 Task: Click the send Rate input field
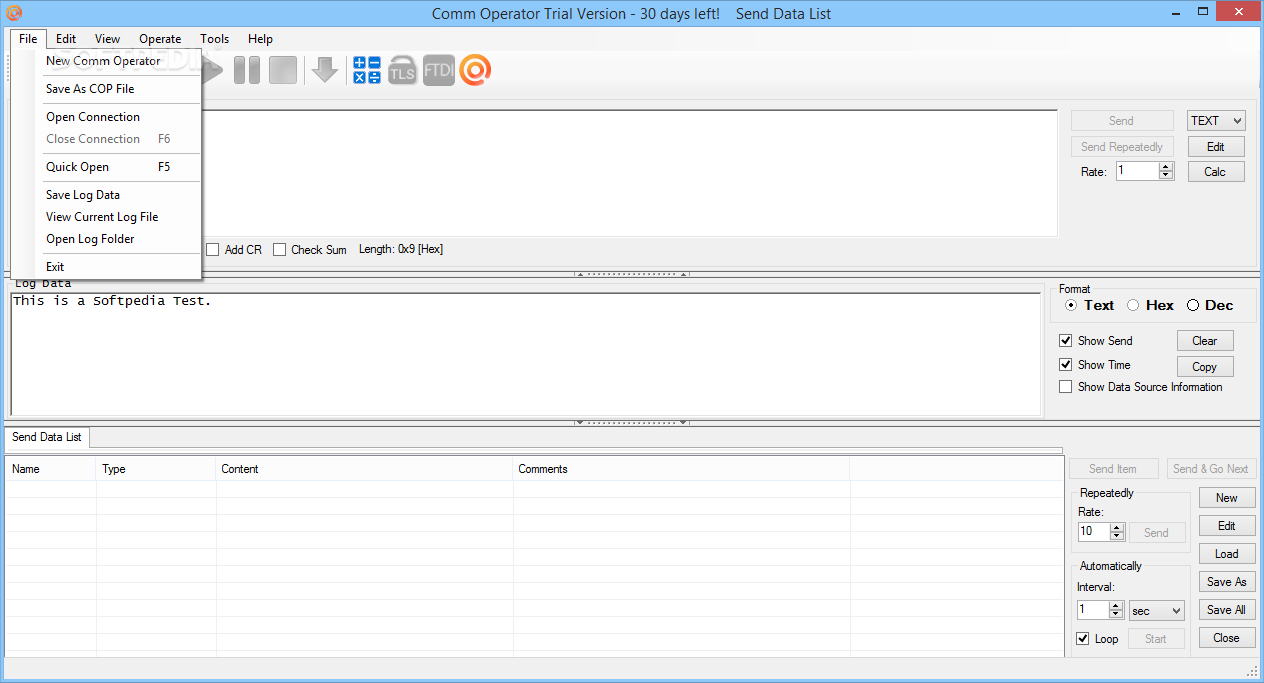pos(1137,171)
